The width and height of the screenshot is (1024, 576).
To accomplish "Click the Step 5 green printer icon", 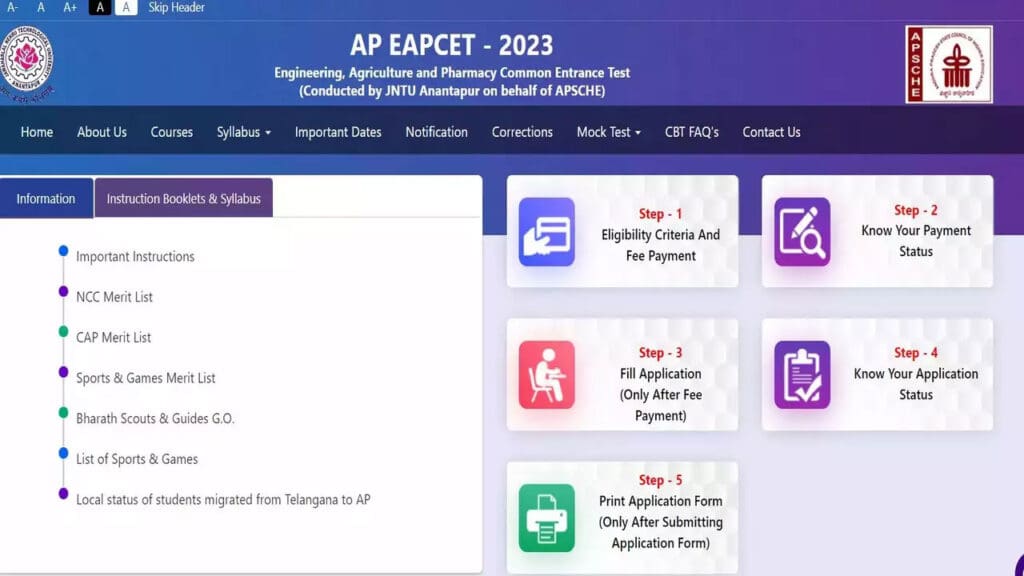I will (547, 518).
